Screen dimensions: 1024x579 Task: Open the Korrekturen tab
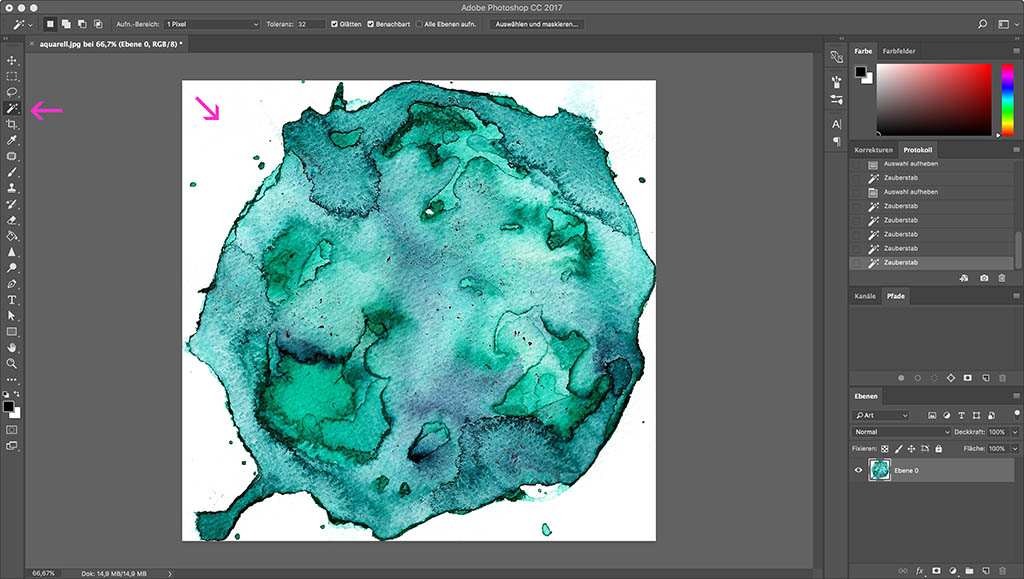coord(873,150)
